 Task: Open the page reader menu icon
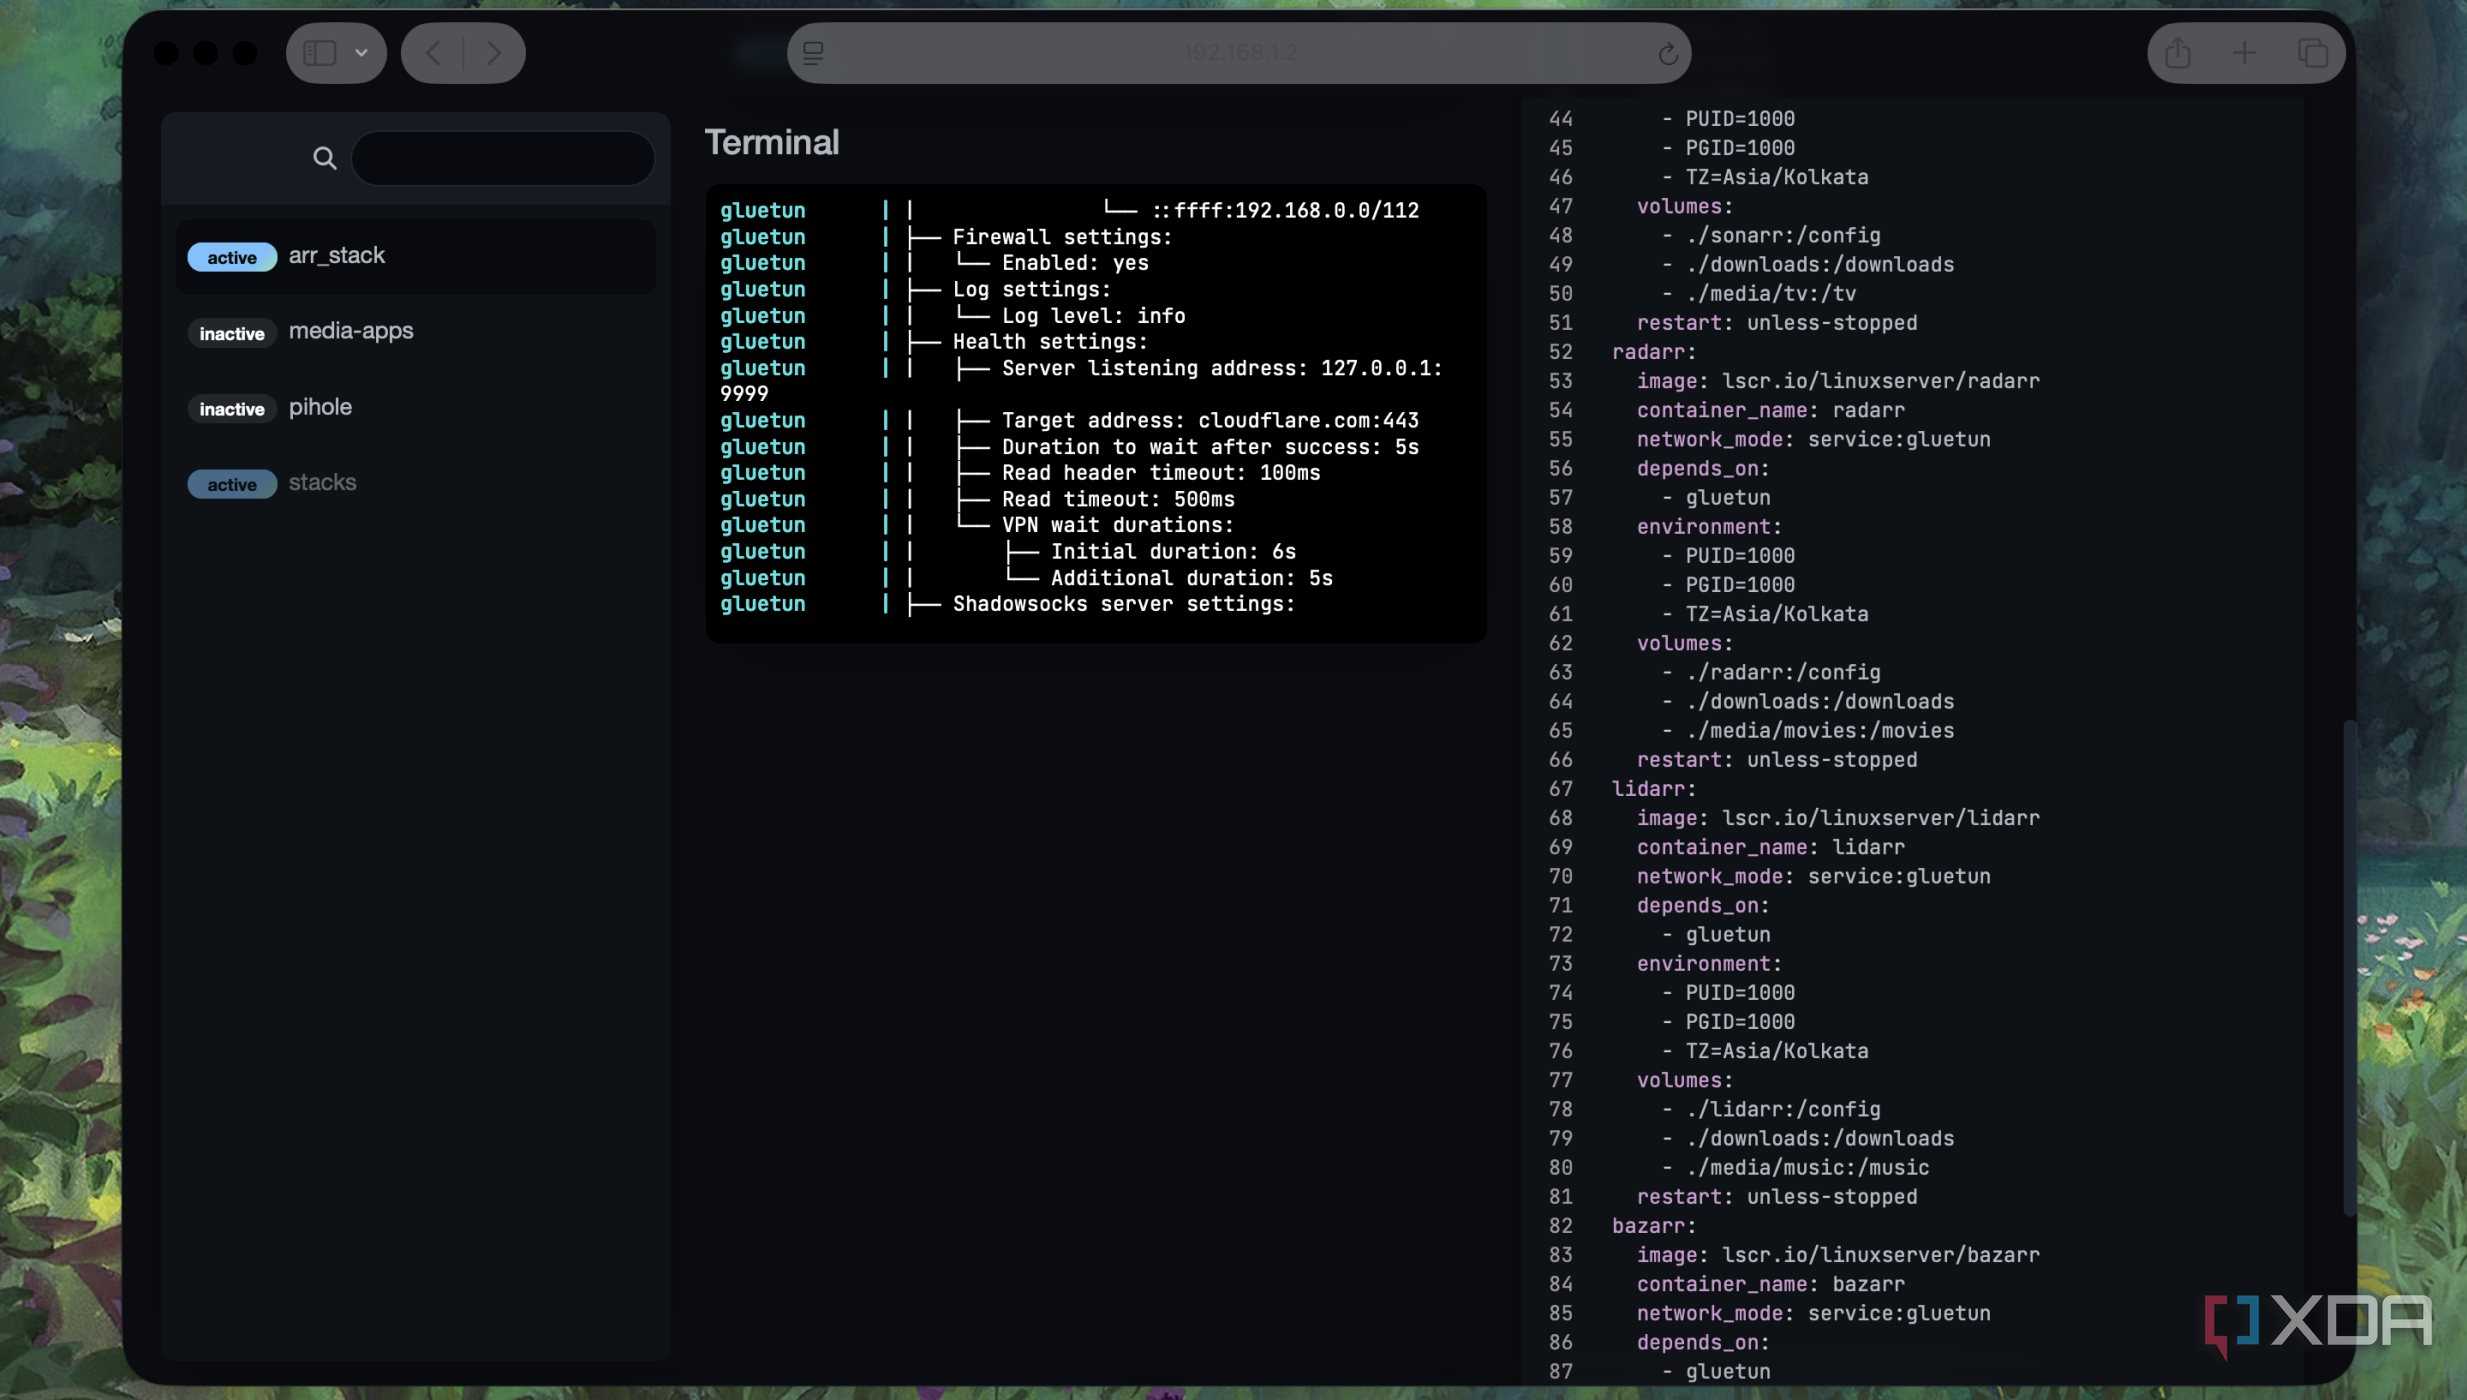pyautogui.click(x=813, y=53)
